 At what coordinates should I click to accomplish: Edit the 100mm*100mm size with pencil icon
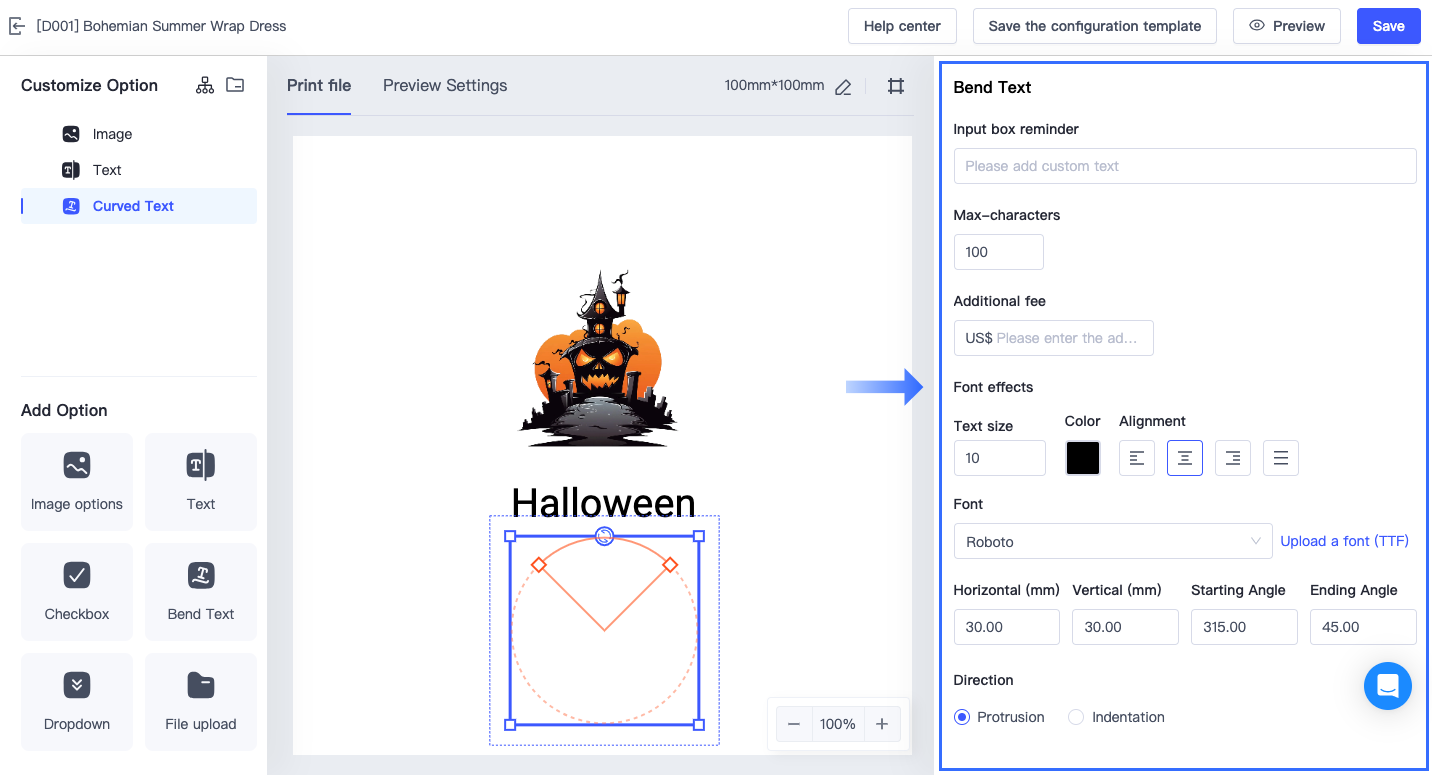pyautogui.click(x=842, y=87)
